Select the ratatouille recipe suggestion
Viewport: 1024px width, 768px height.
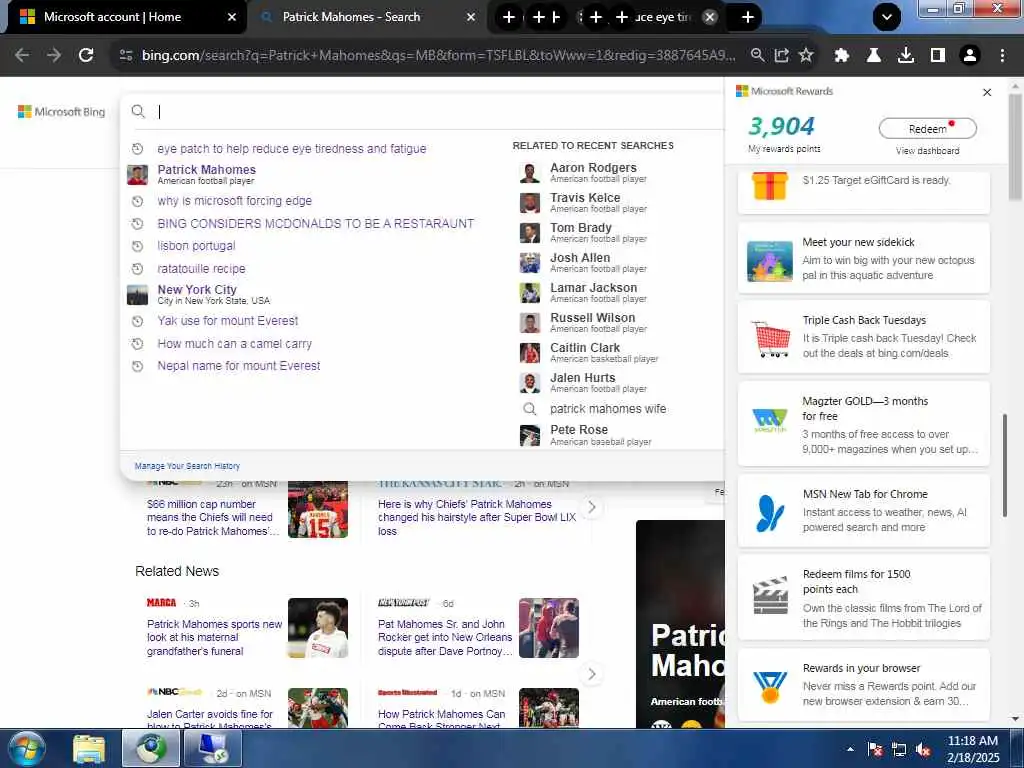201,268
